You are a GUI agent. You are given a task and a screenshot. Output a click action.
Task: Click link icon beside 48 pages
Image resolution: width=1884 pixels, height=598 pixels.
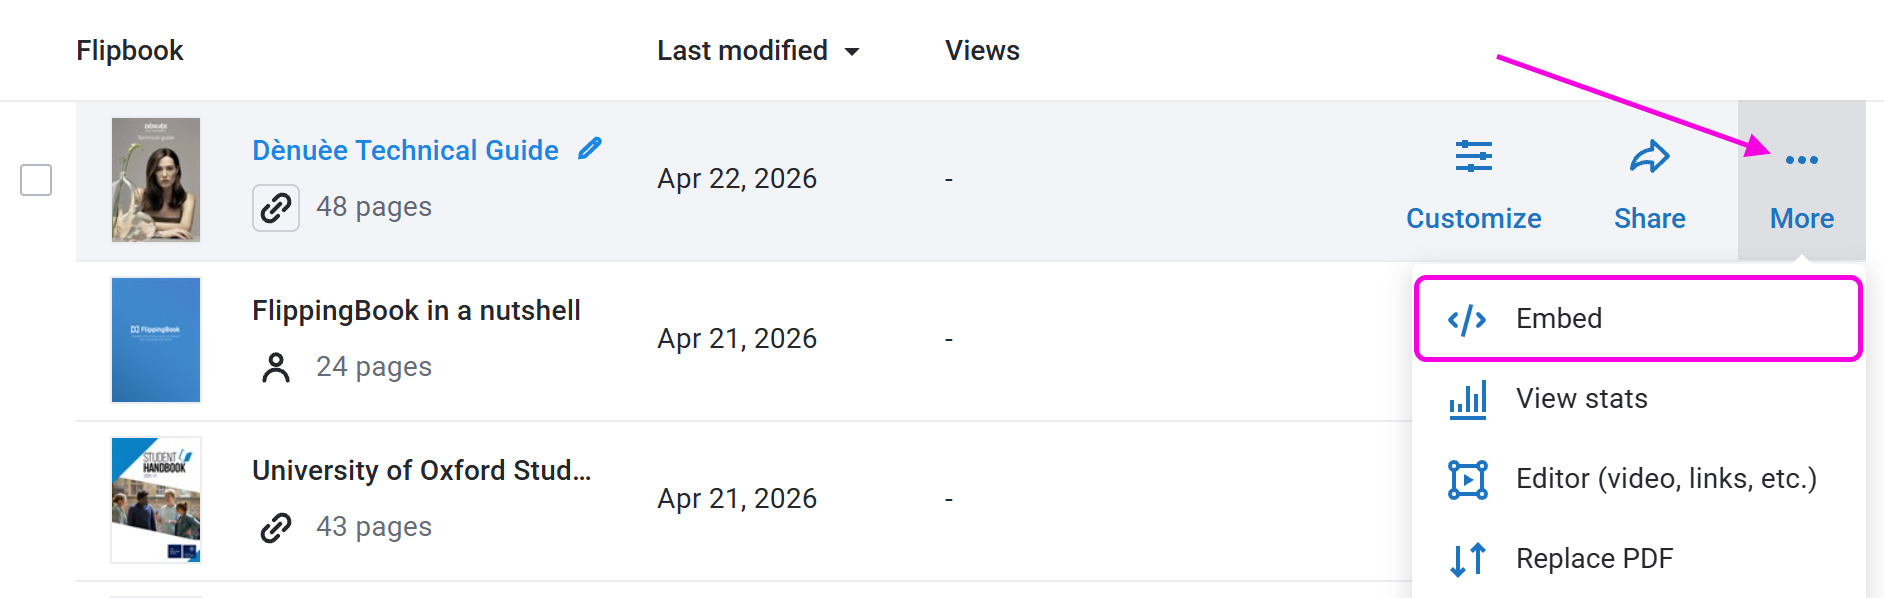click(276, 208)
